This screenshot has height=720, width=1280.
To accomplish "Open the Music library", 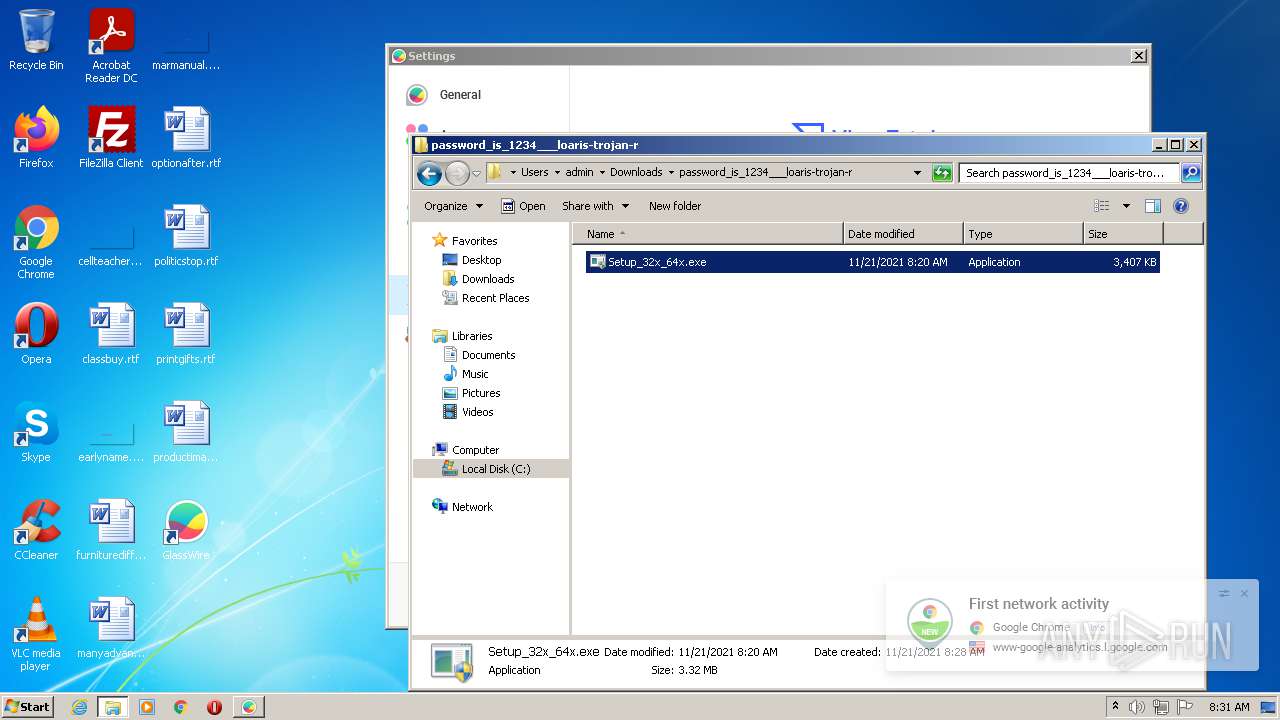I will [x=475, y=374].
